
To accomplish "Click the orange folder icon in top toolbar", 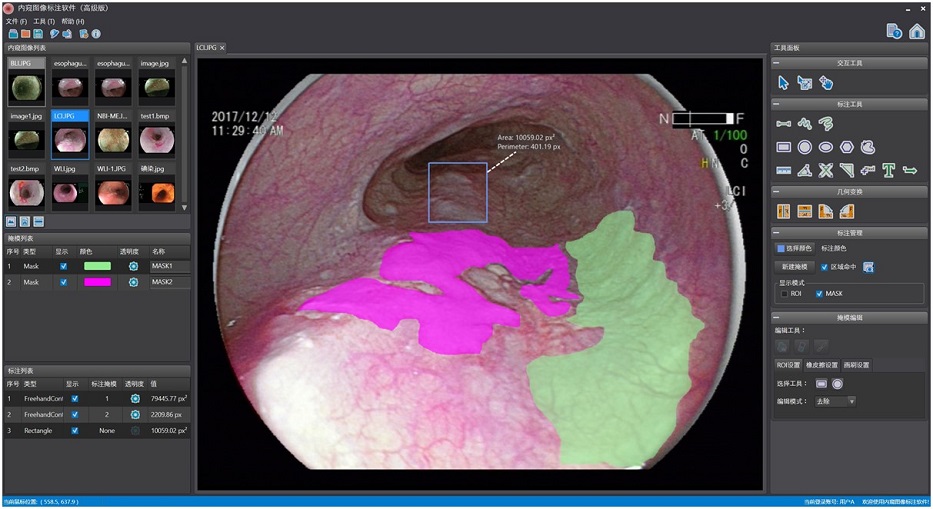I will pos(26,34).
